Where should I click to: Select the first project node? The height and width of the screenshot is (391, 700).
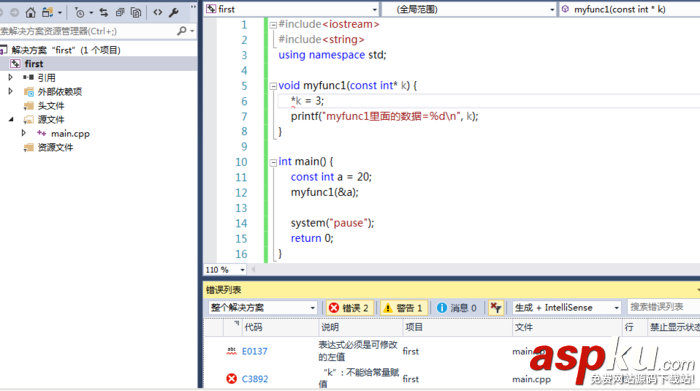pos(34,64)
